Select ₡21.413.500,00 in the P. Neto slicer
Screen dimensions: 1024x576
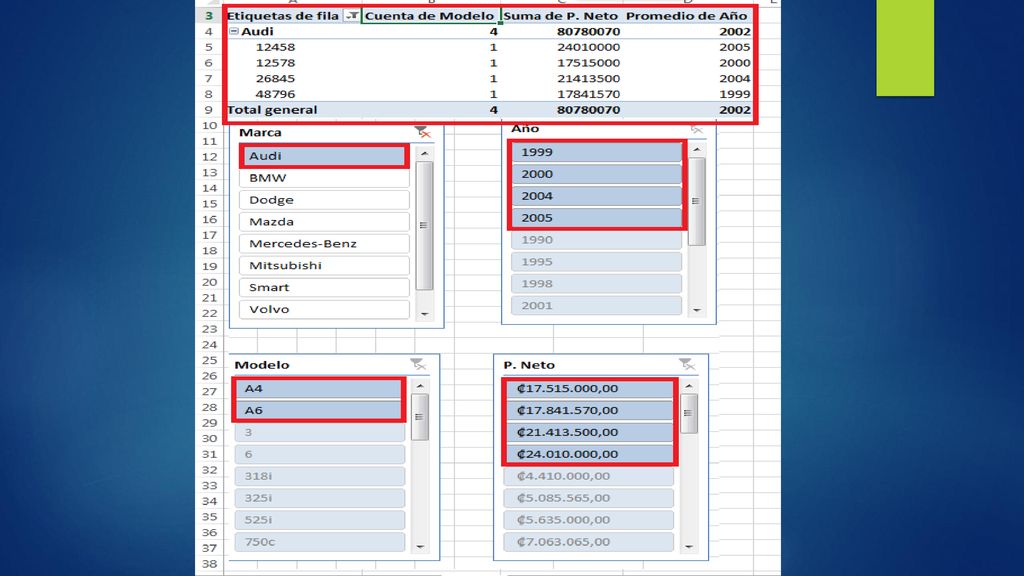click(x=589, y=432)
